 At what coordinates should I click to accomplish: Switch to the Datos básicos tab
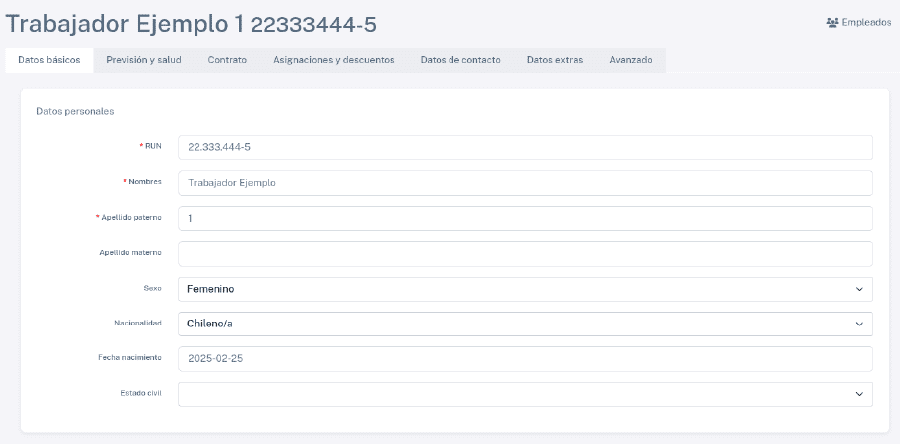coord(49,60)
